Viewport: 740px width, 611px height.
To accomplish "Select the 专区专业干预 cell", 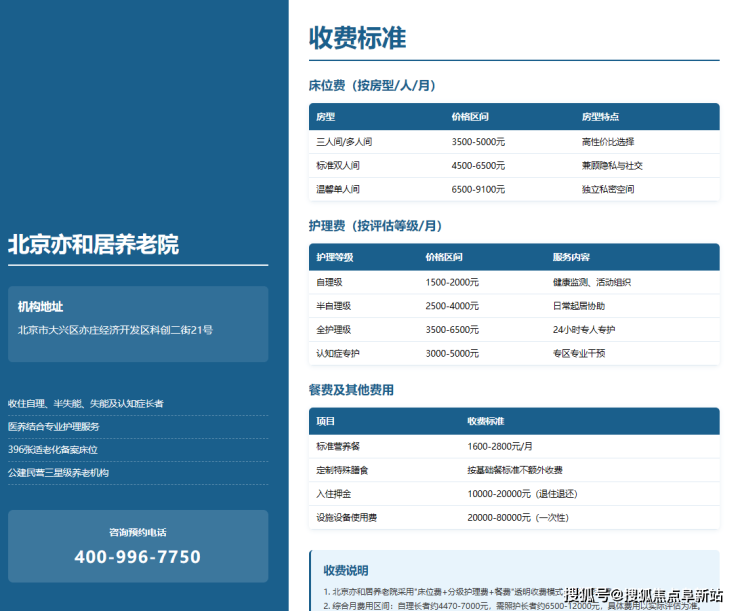I will (579, 353).
